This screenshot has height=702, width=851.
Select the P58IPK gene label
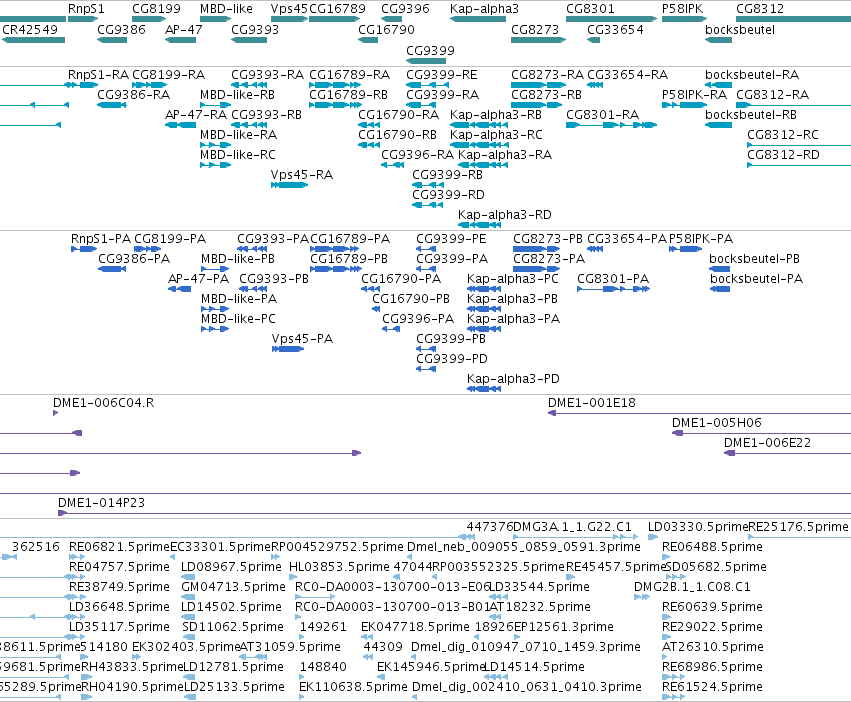(682, 9)
